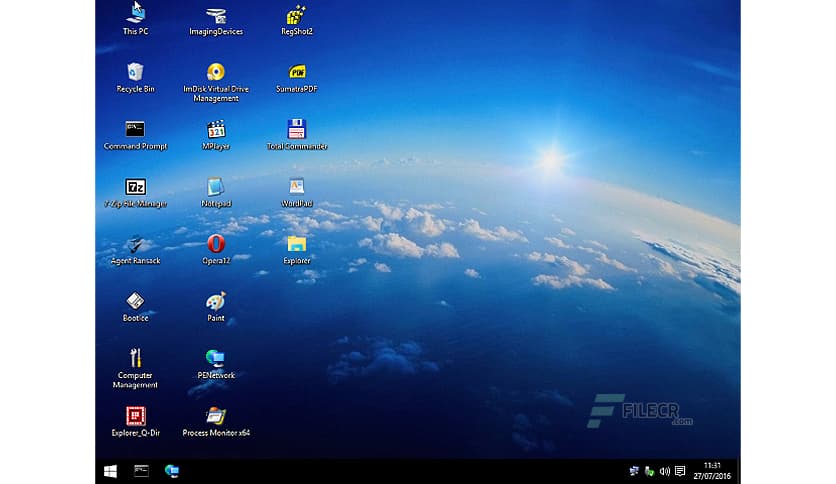Screen dimensions: 836x484
Task: Open SumatraPDF desktop icon
Action: (x=296, y=78)
